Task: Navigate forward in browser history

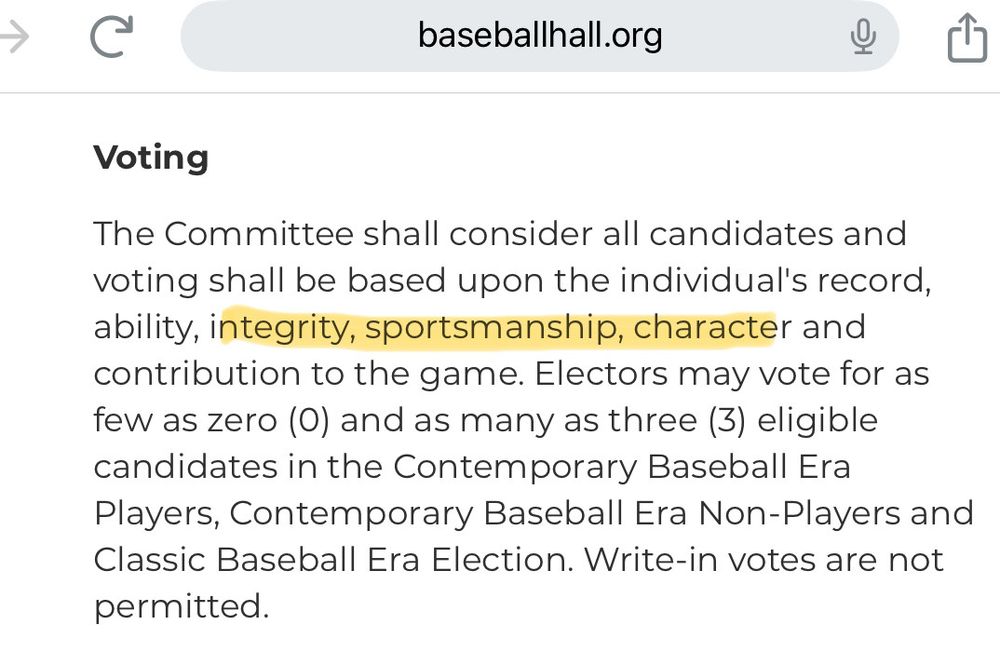Action: (15, 34)
